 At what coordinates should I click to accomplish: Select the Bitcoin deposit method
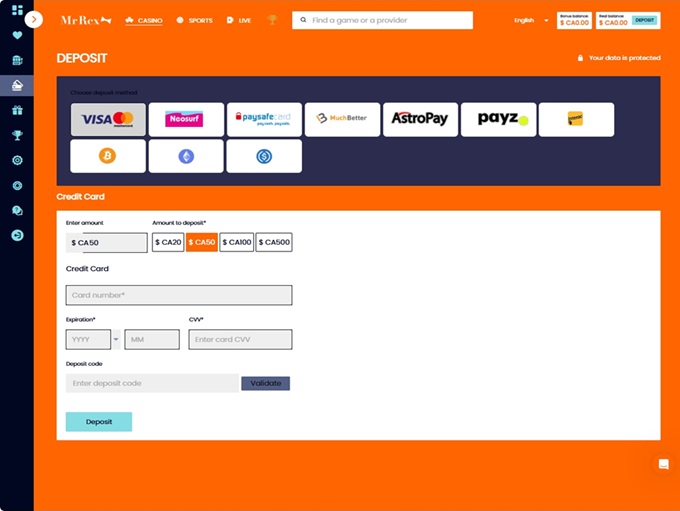108,156
